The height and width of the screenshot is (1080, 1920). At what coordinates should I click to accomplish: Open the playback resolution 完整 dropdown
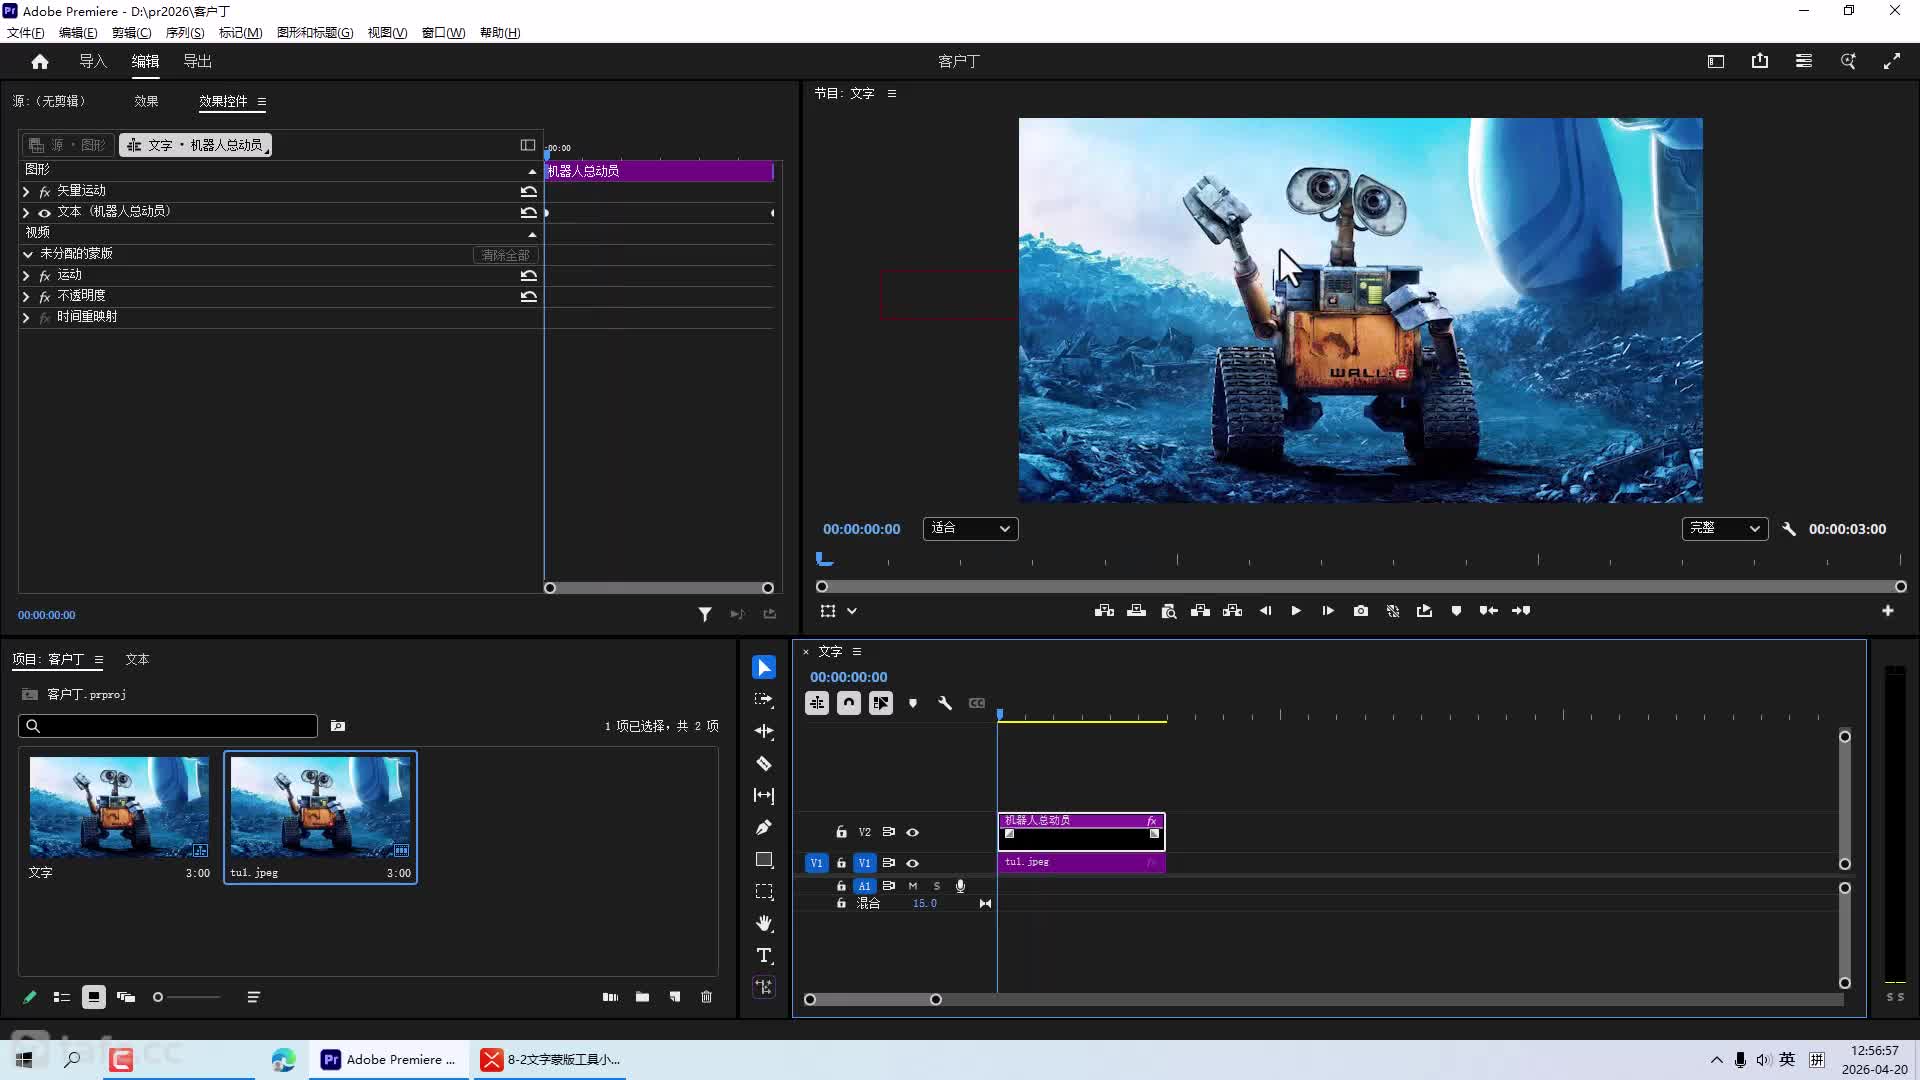[x=1725, y=528]
